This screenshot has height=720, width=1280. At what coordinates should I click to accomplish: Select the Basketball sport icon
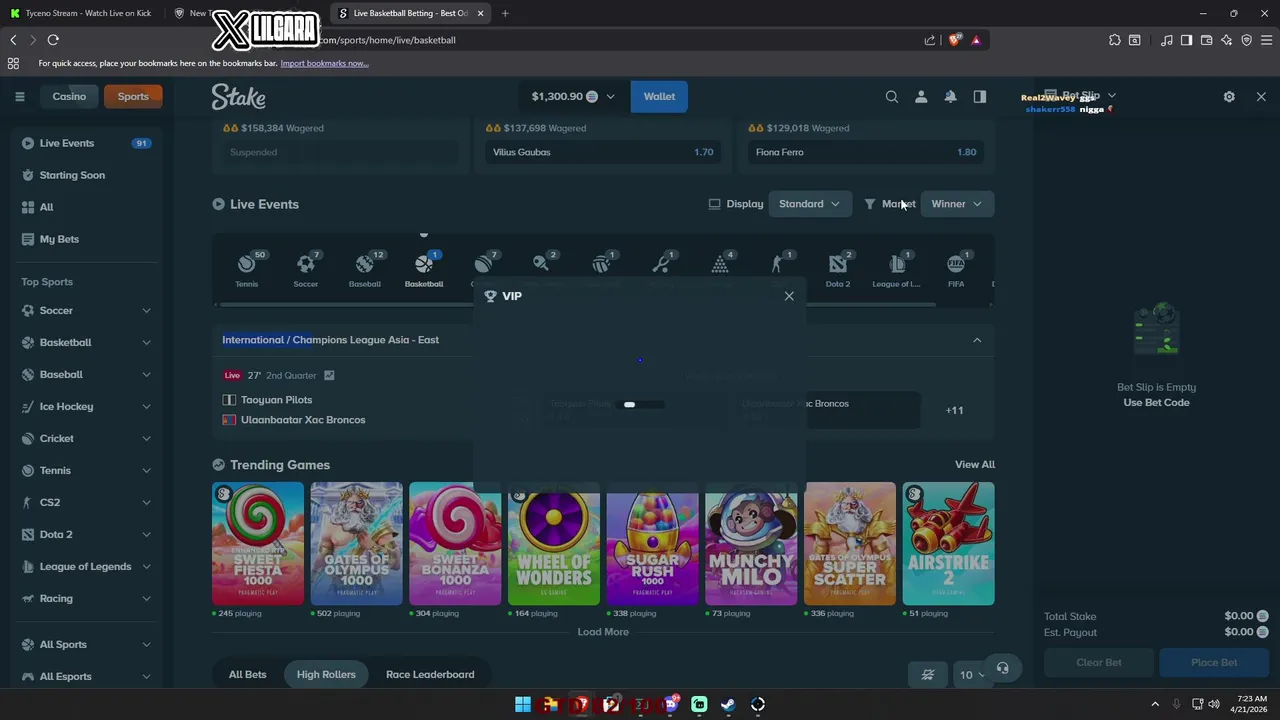coord(424,270)
